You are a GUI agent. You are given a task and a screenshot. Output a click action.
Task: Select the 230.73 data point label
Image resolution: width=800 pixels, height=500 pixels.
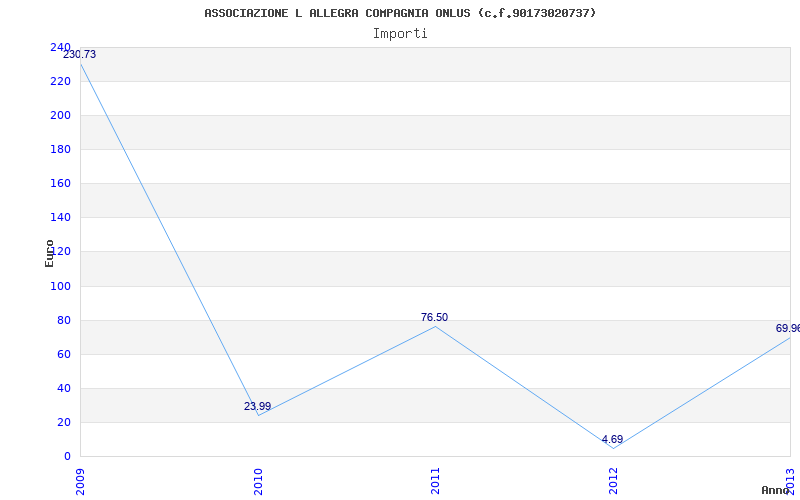click(80, 55)
